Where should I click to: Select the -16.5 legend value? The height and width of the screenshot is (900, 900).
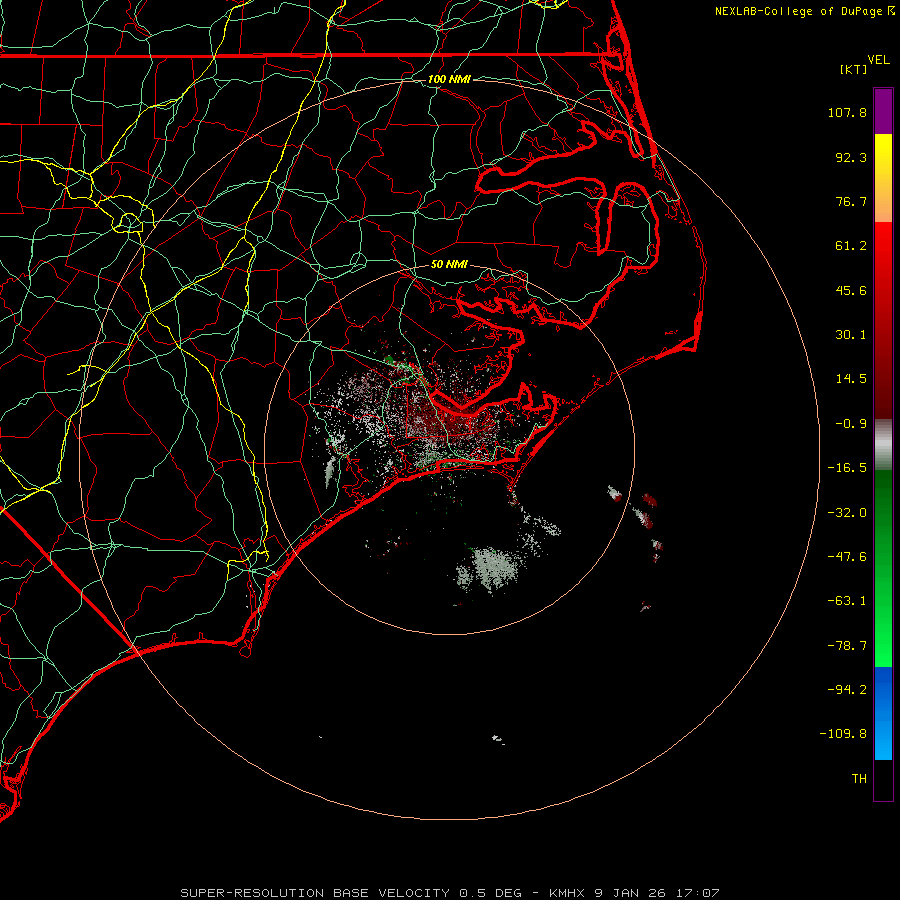click(847, 468)
